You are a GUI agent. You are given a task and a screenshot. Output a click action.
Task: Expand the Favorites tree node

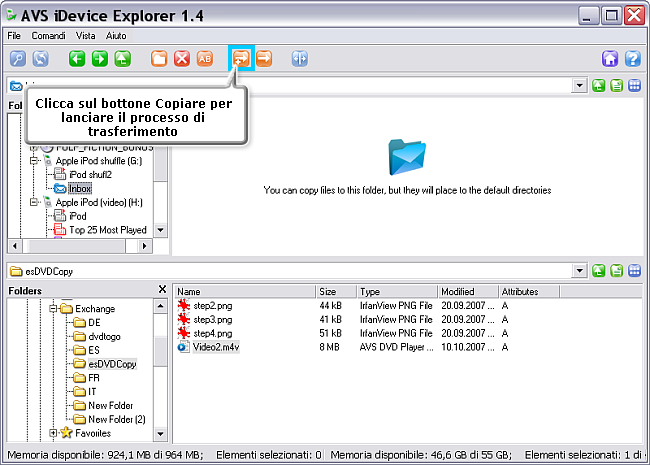coord(53,433)
